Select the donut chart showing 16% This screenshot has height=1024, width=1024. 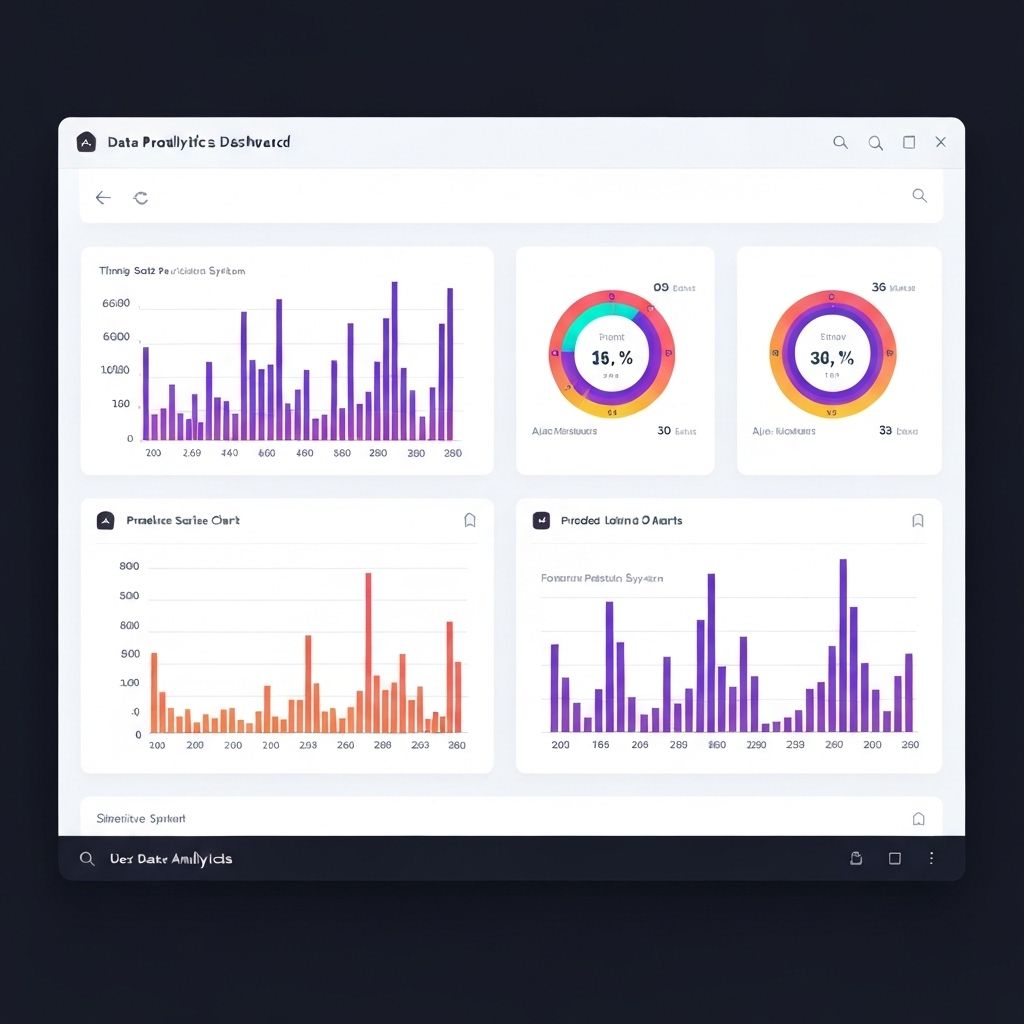(611, 354)
